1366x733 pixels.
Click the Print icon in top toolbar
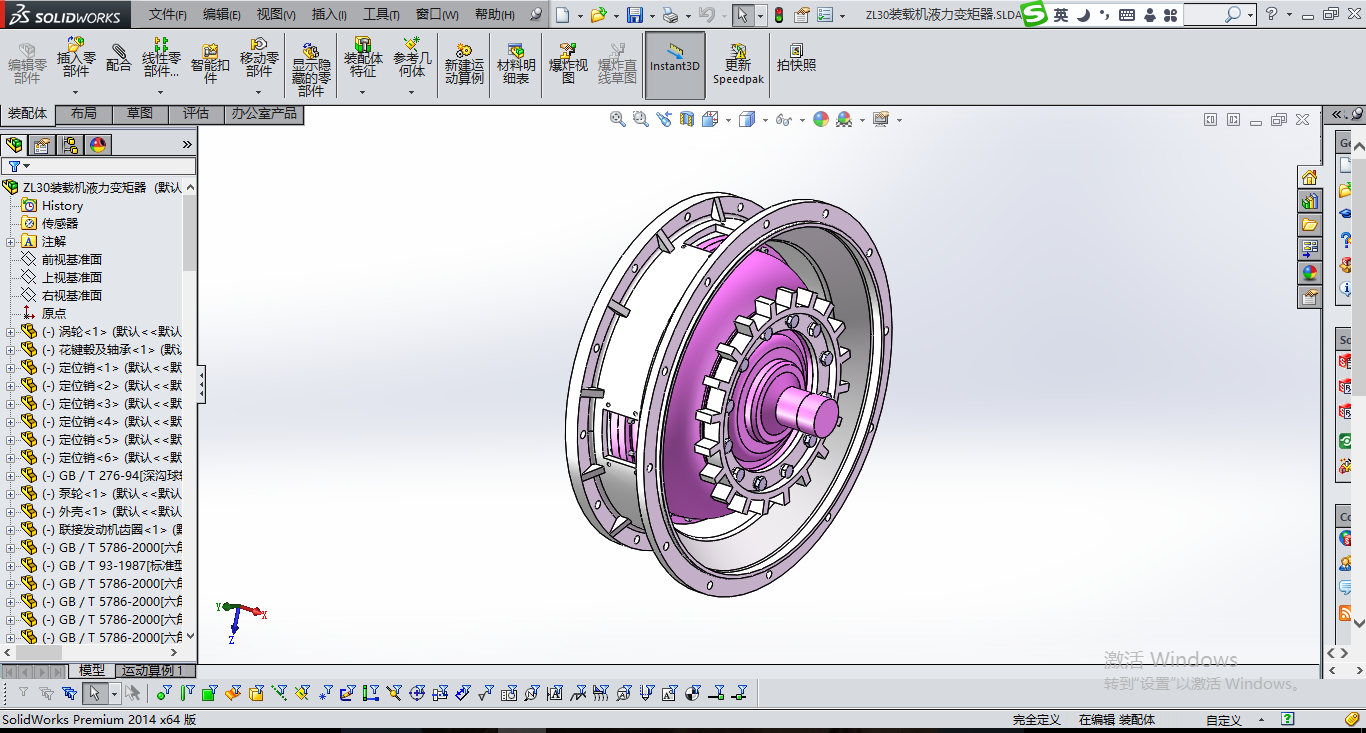pyautogui.click(x=670, y=15)
